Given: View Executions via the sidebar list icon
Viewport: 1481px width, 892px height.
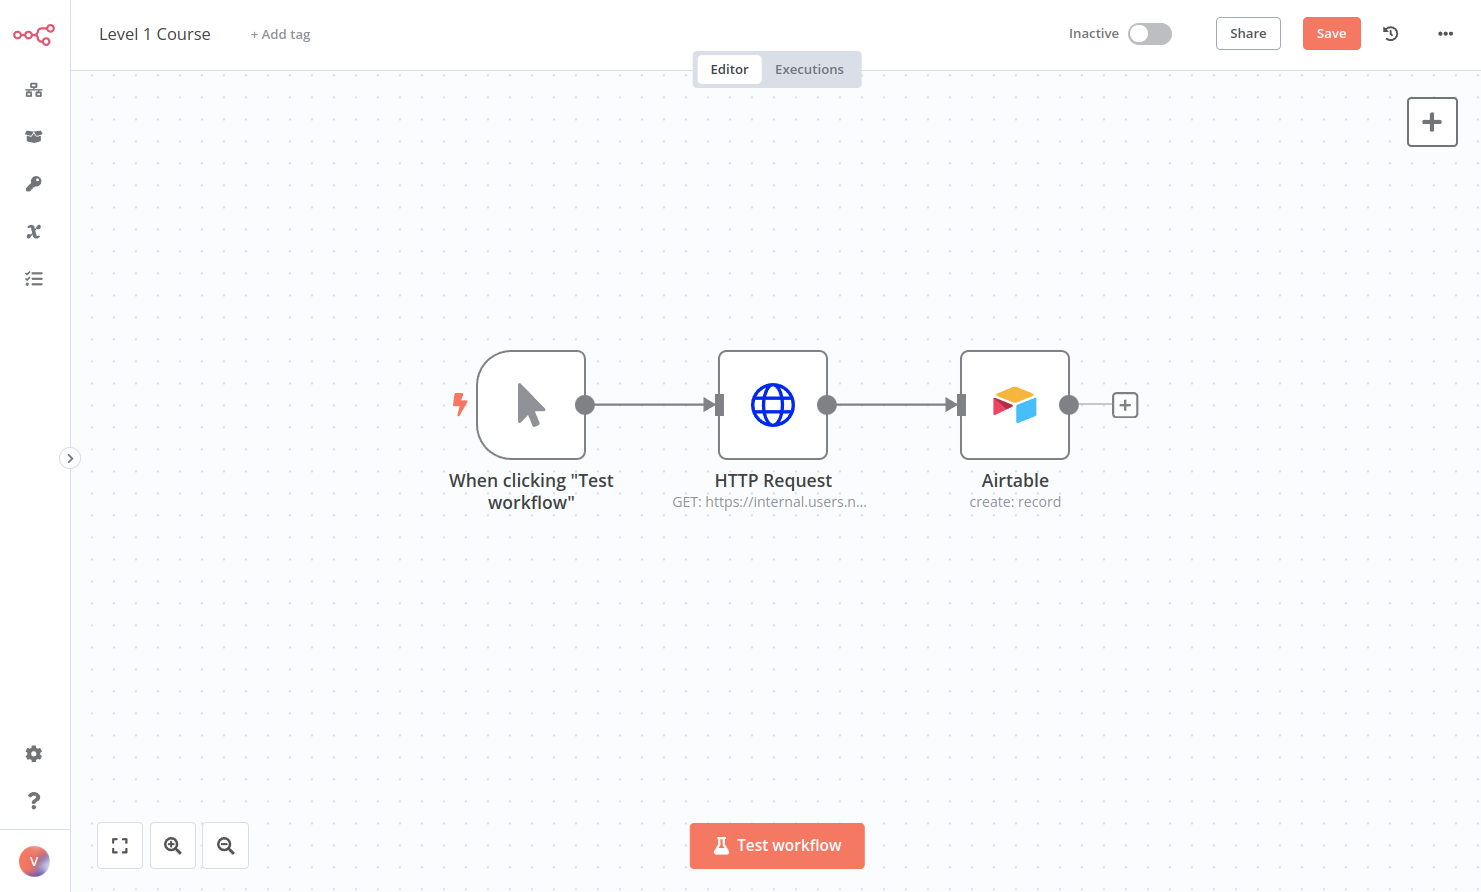Looking at the screenshot, I should [34, 278].
